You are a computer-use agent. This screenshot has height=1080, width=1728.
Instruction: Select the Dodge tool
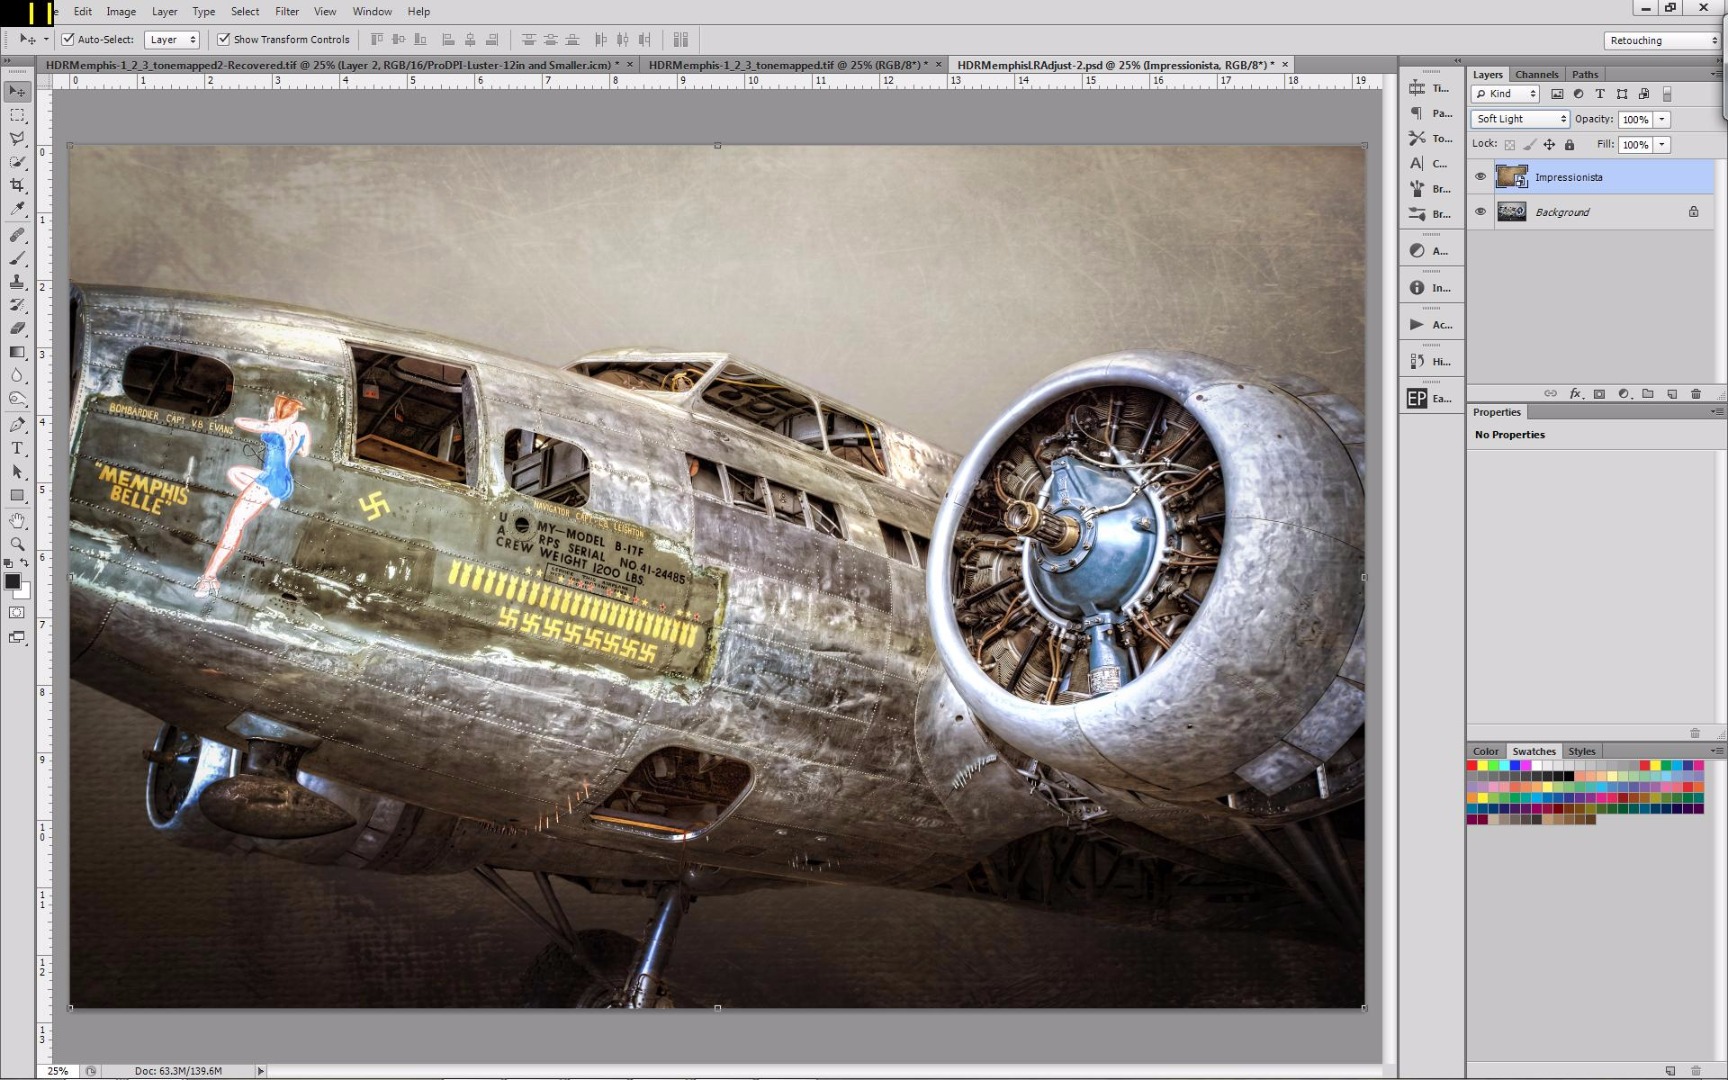pos(17,399)
